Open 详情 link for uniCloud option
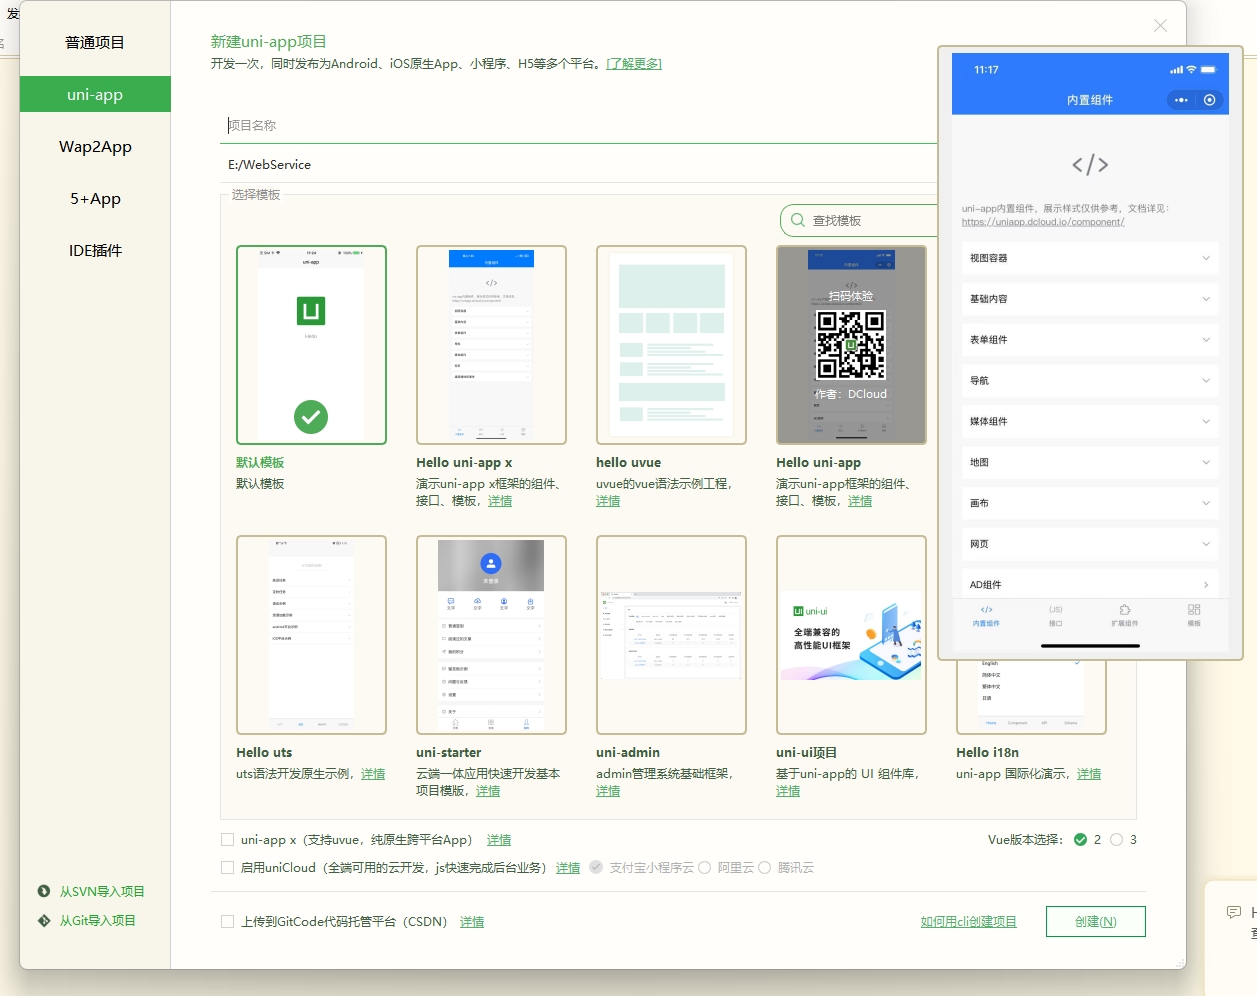Viewport: 1257px width, 996px height. [x=568, y=868]
